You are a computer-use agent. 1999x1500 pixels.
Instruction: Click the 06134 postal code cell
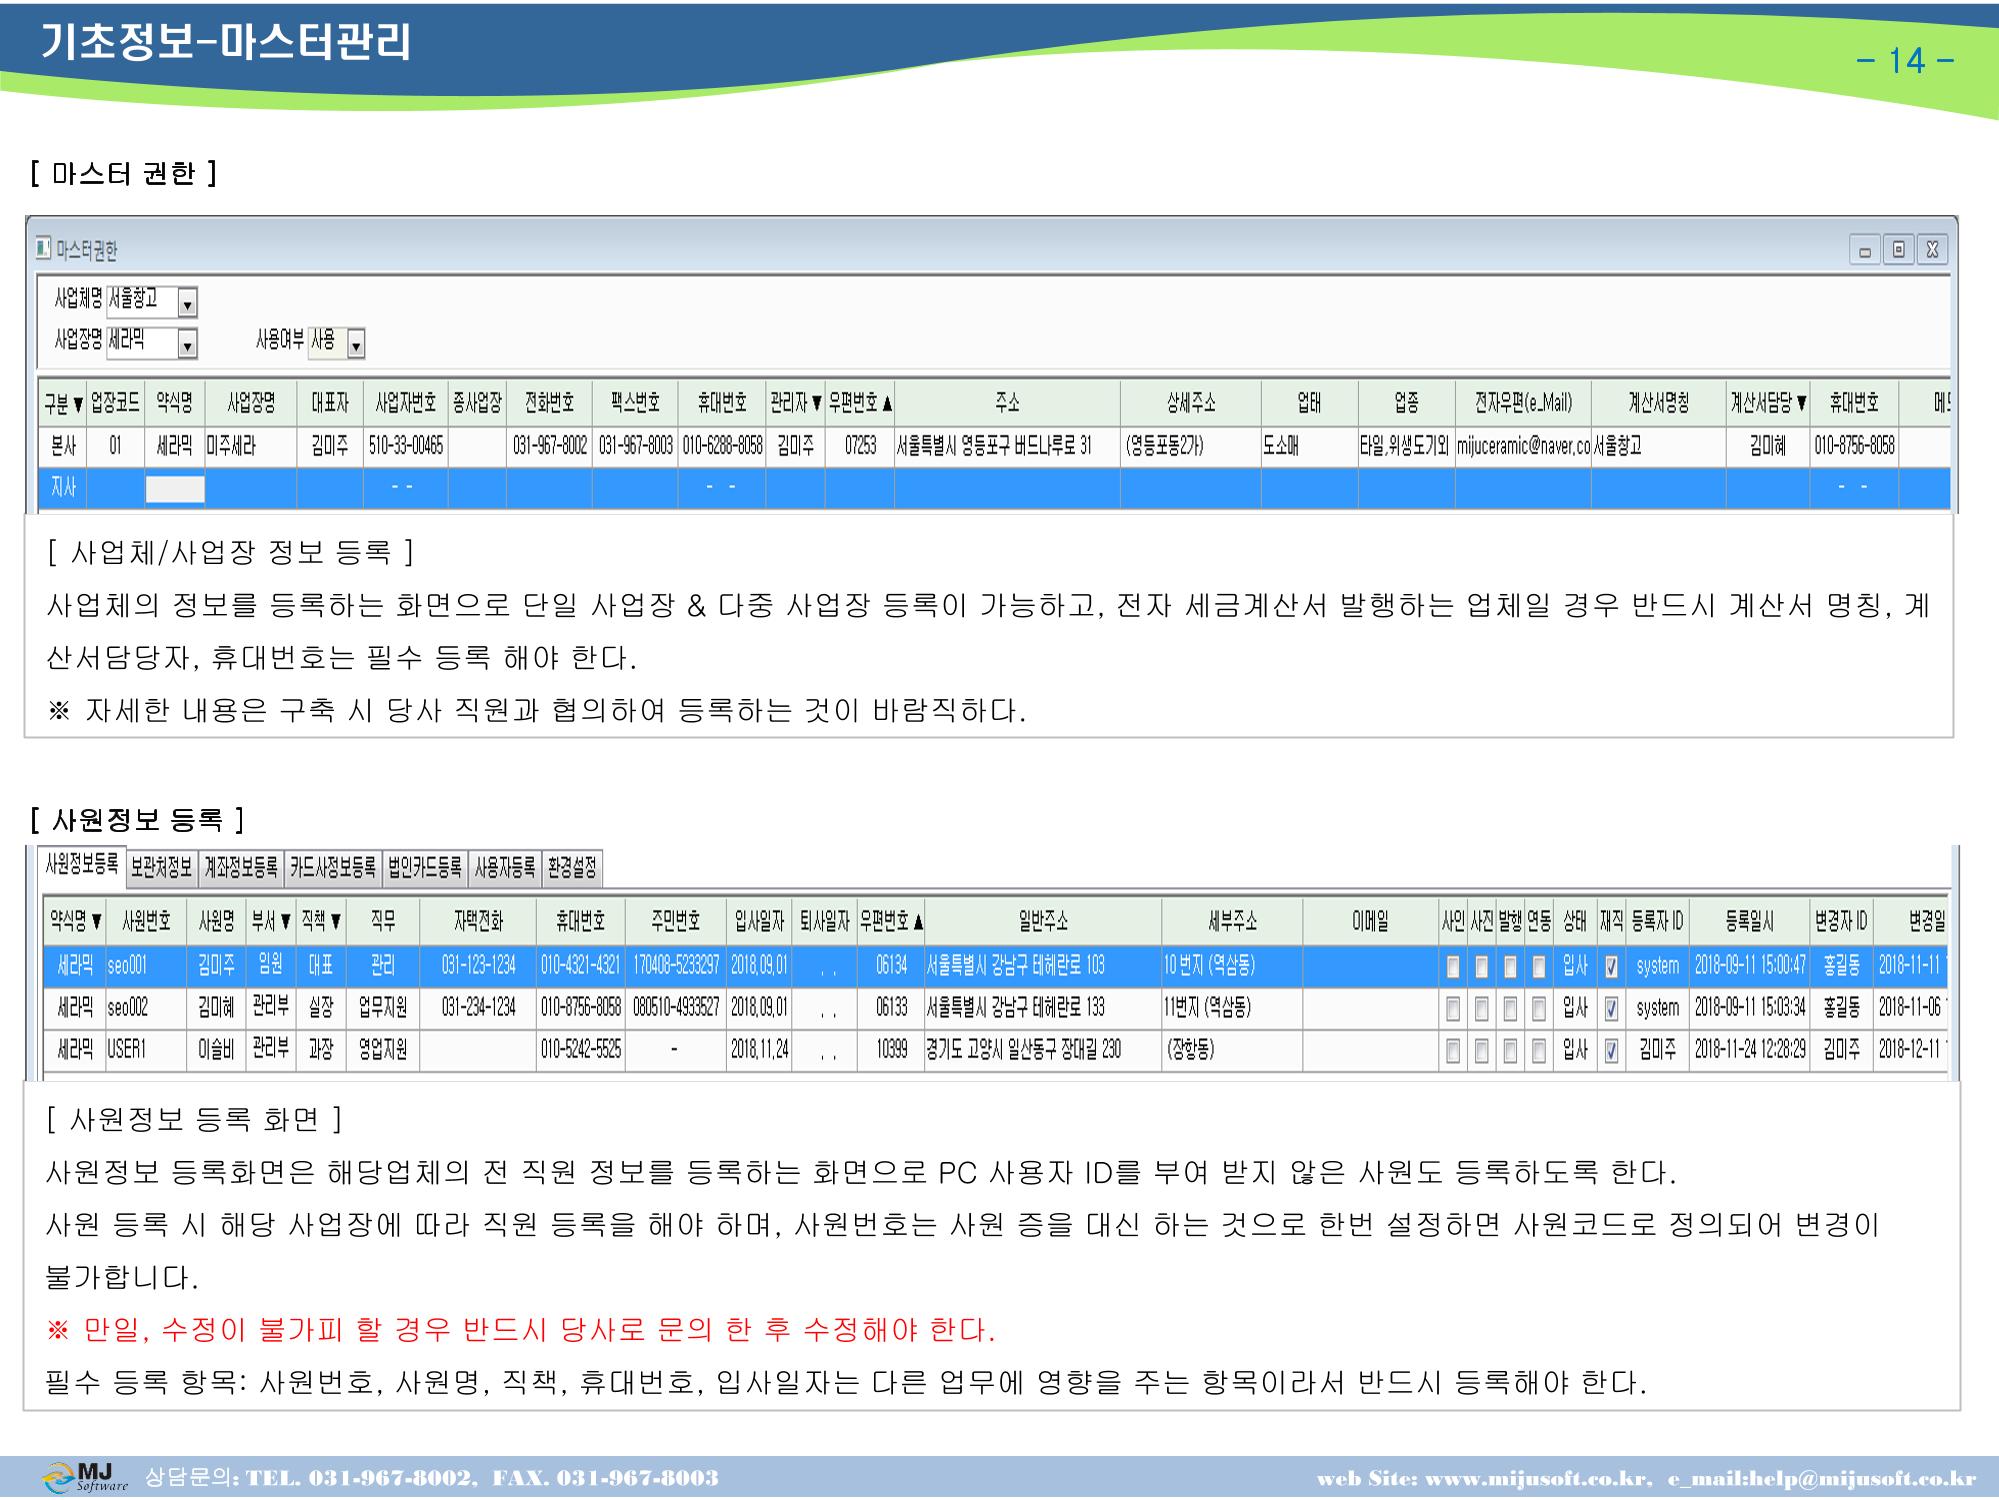pos(891,966)
